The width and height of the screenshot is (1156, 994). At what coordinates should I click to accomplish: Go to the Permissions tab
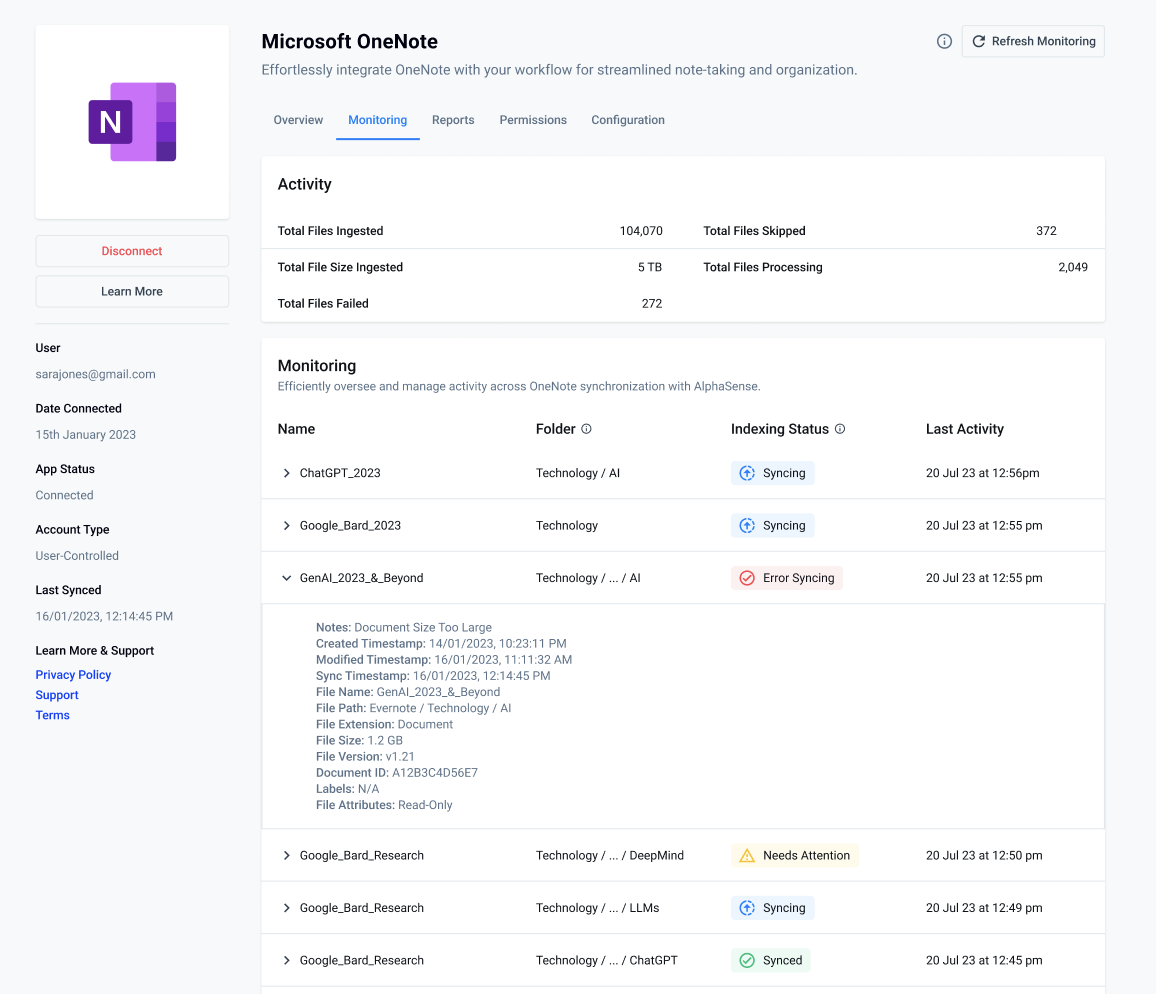(533, 120)
